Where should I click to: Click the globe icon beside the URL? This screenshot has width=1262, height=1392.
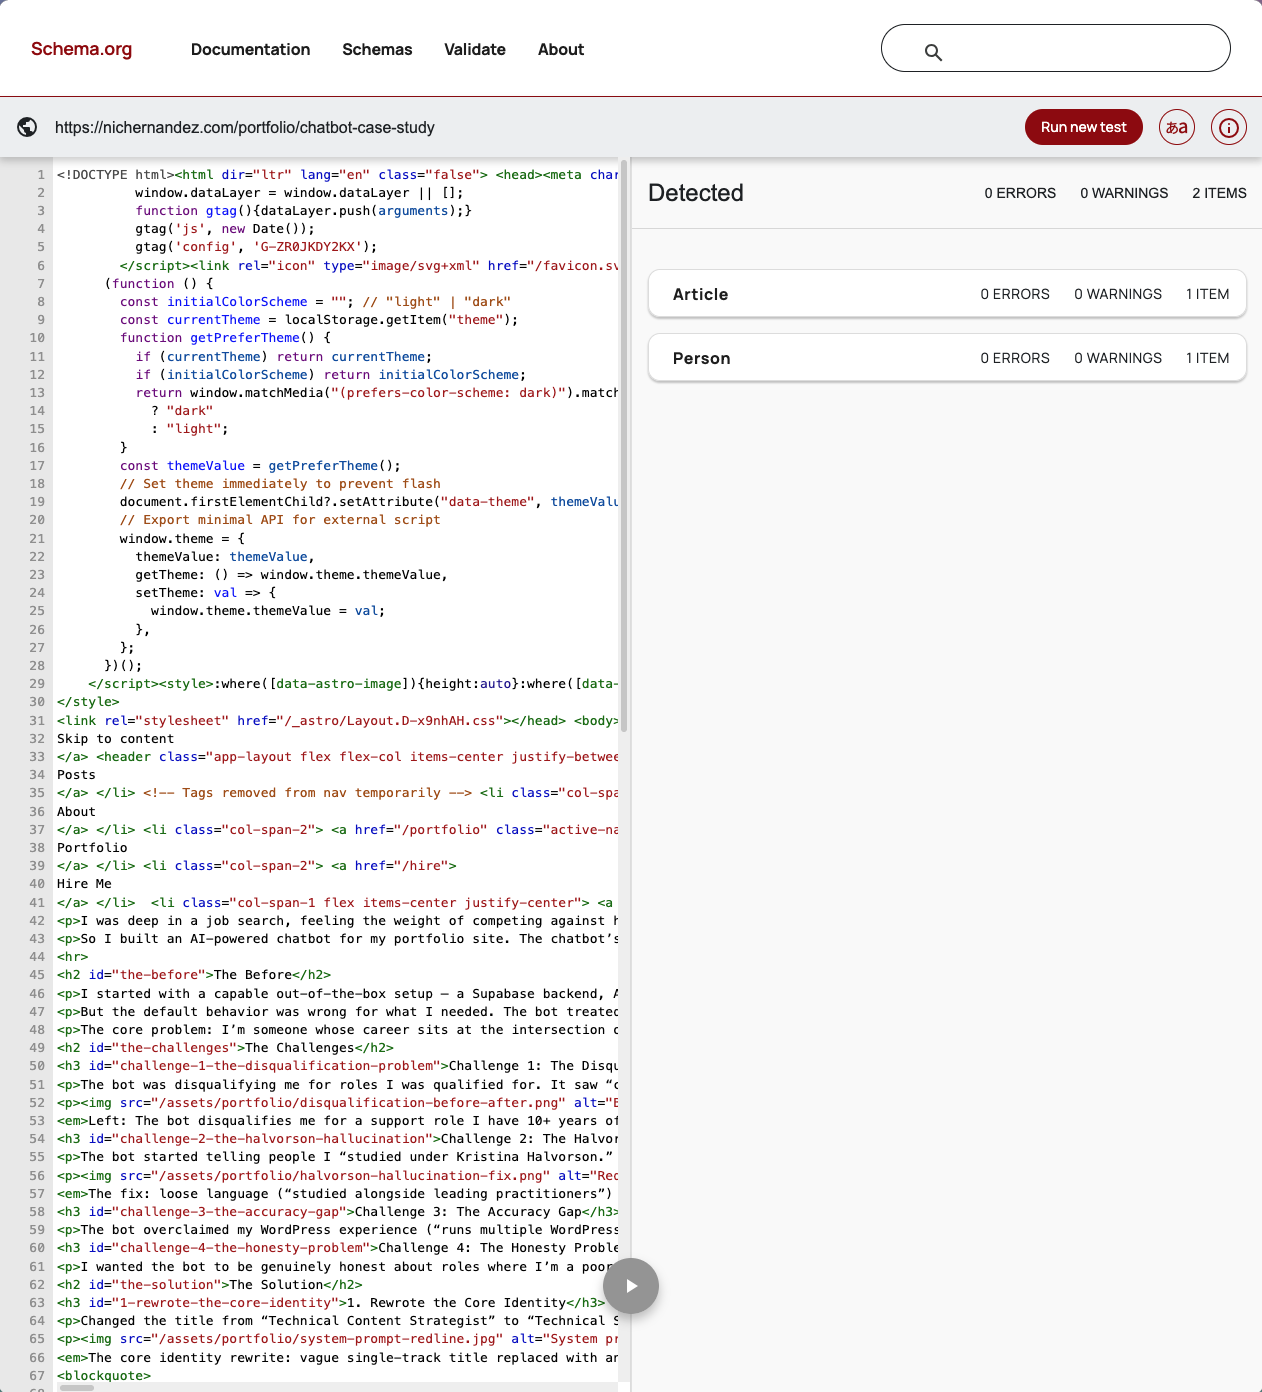point(27,127)
